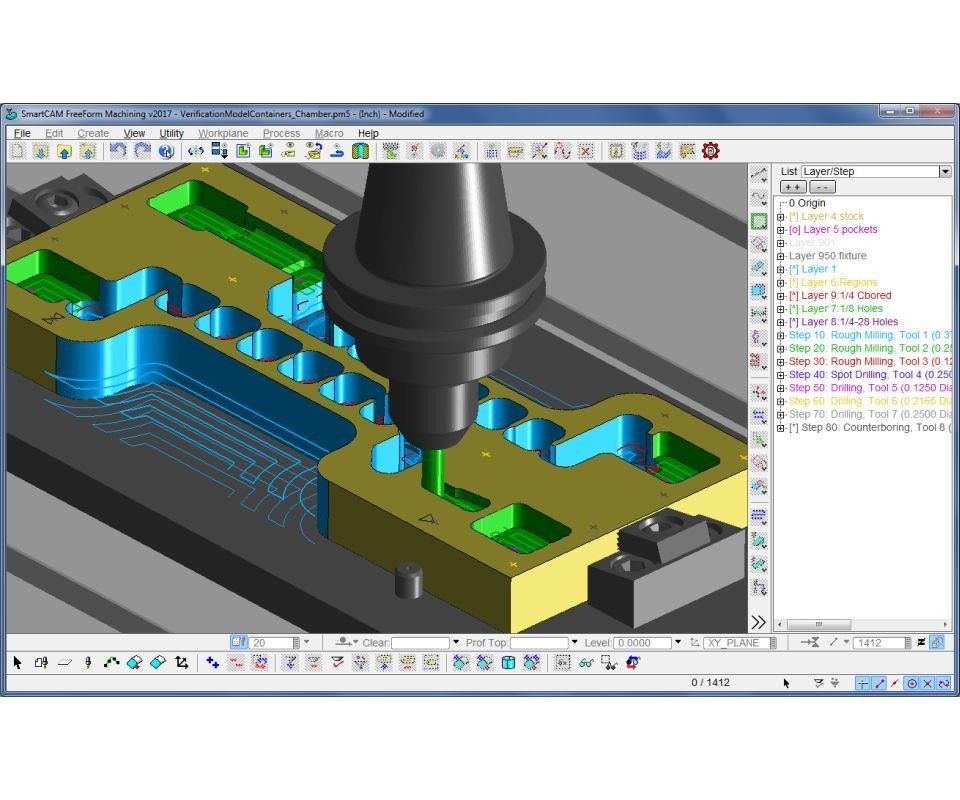Image resolution: width=960 pixels, height=800 pixels.
Task: Select Layer 9:1/4 Cbored in list
Action: (x=840, y=295)
